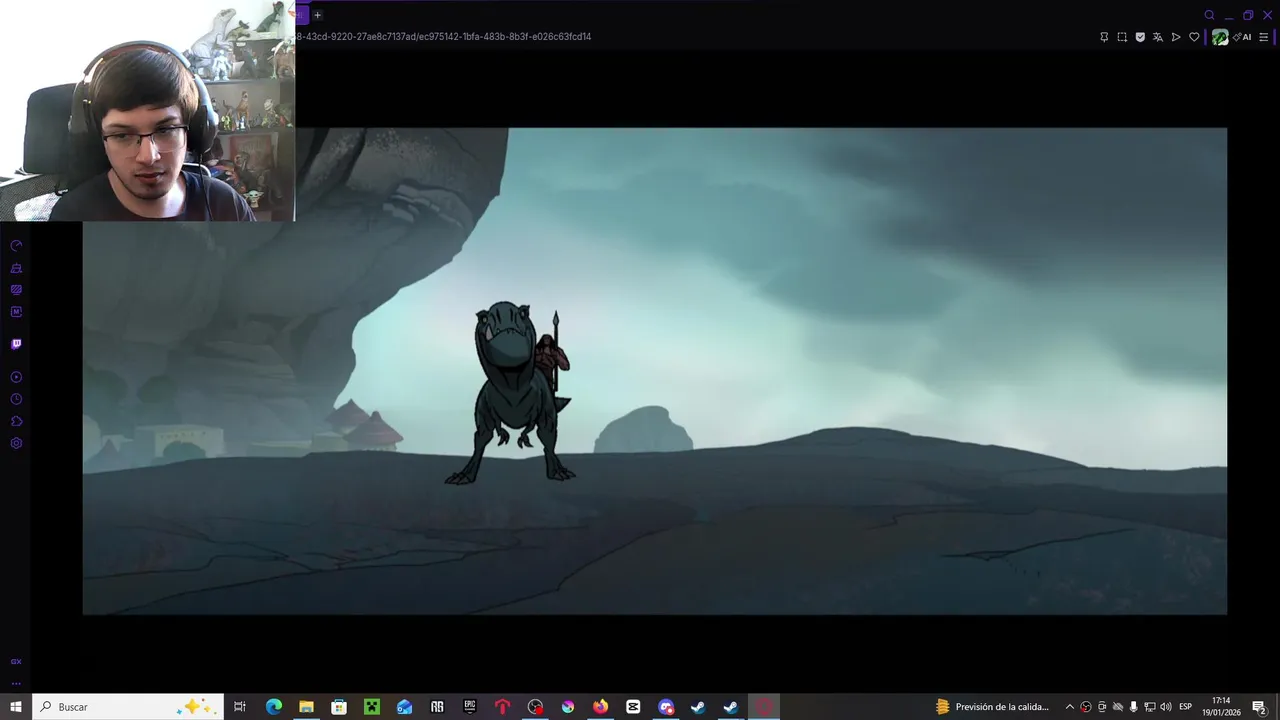Open GX Control in the sidebar
Image resolution: width=1280 pixels, height=720 pixels.
tap(16, 246)
